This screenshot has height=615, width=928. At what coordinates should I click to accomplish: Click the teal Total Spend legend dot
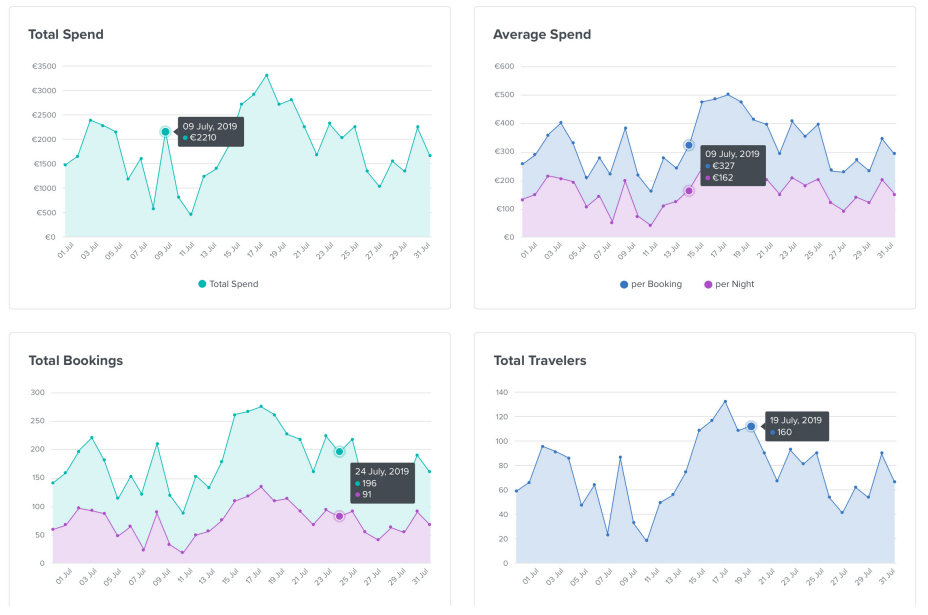[202, 284]
